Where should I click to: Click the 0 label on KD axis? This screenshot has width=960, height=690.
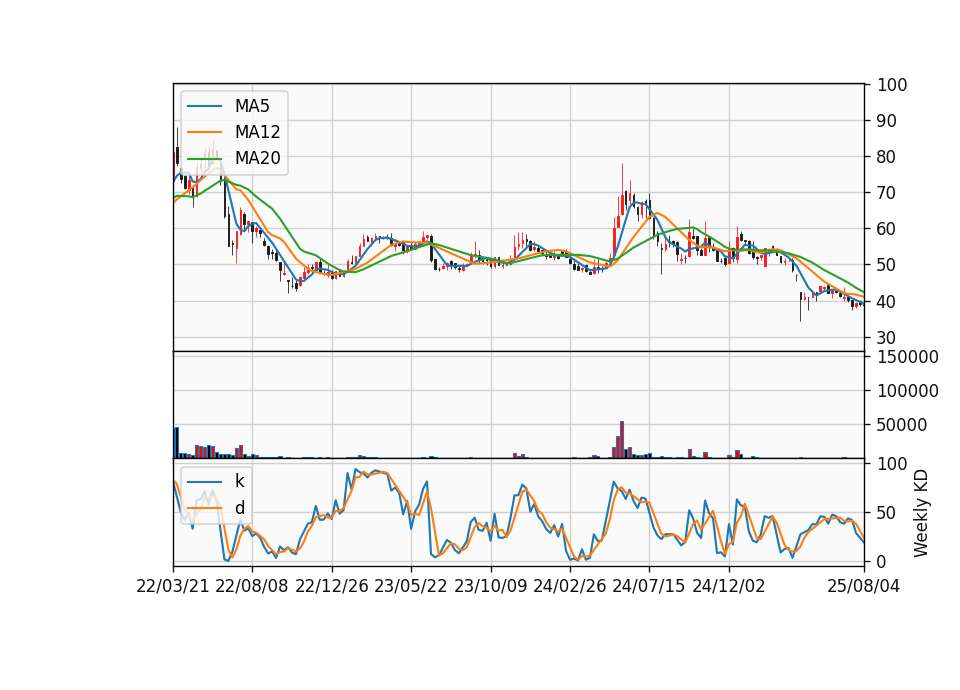coord(882,561)
